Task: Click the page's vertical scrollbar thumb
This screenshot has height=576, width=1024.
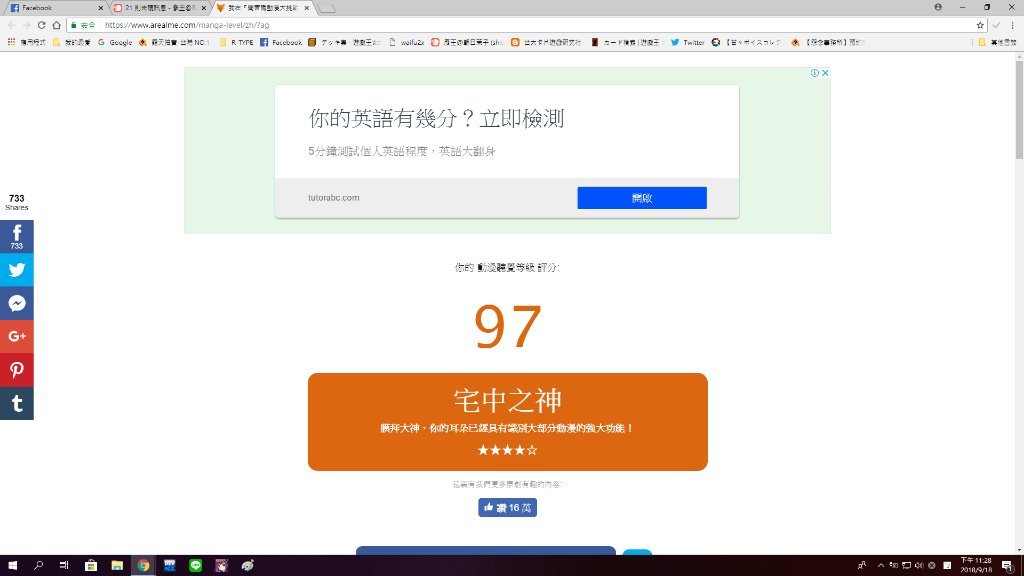Action: (1019, 110)
